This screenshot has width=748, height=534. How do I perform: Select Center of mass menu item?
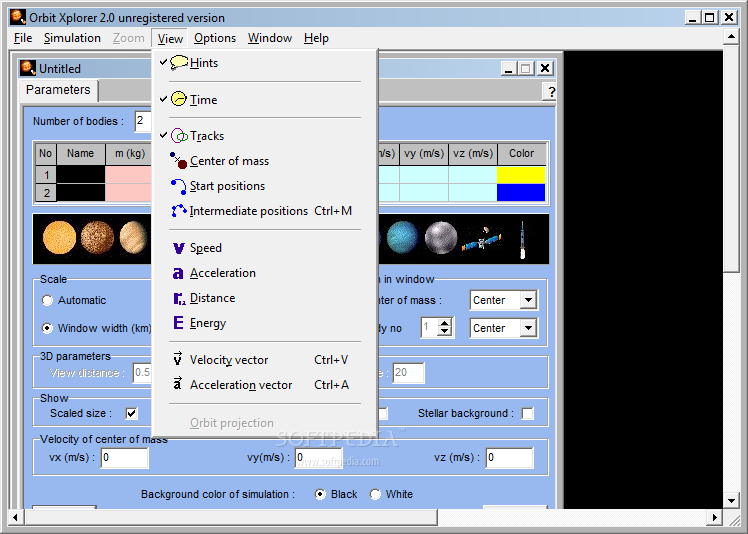(265, 161)
